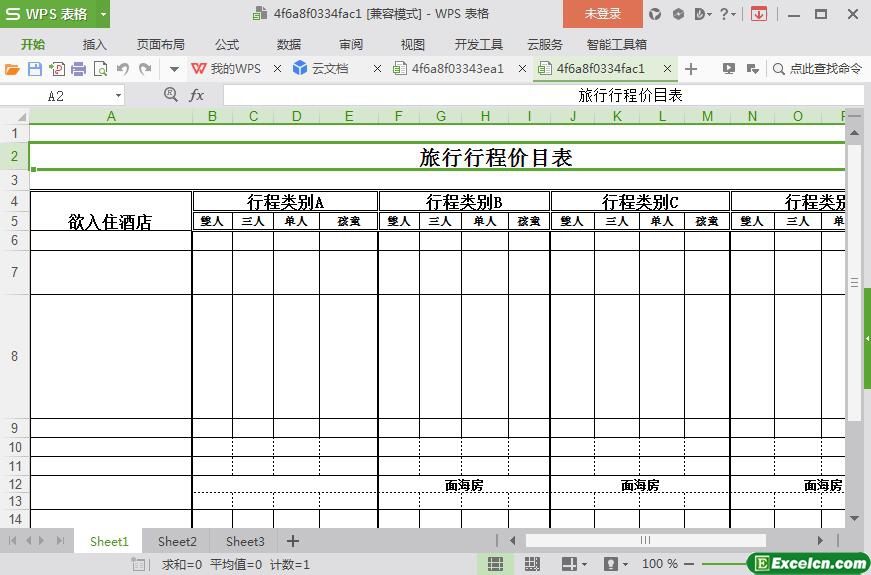Select row 8 header
Viewport: 871px width, 575px height.
[x=14, y=356]
